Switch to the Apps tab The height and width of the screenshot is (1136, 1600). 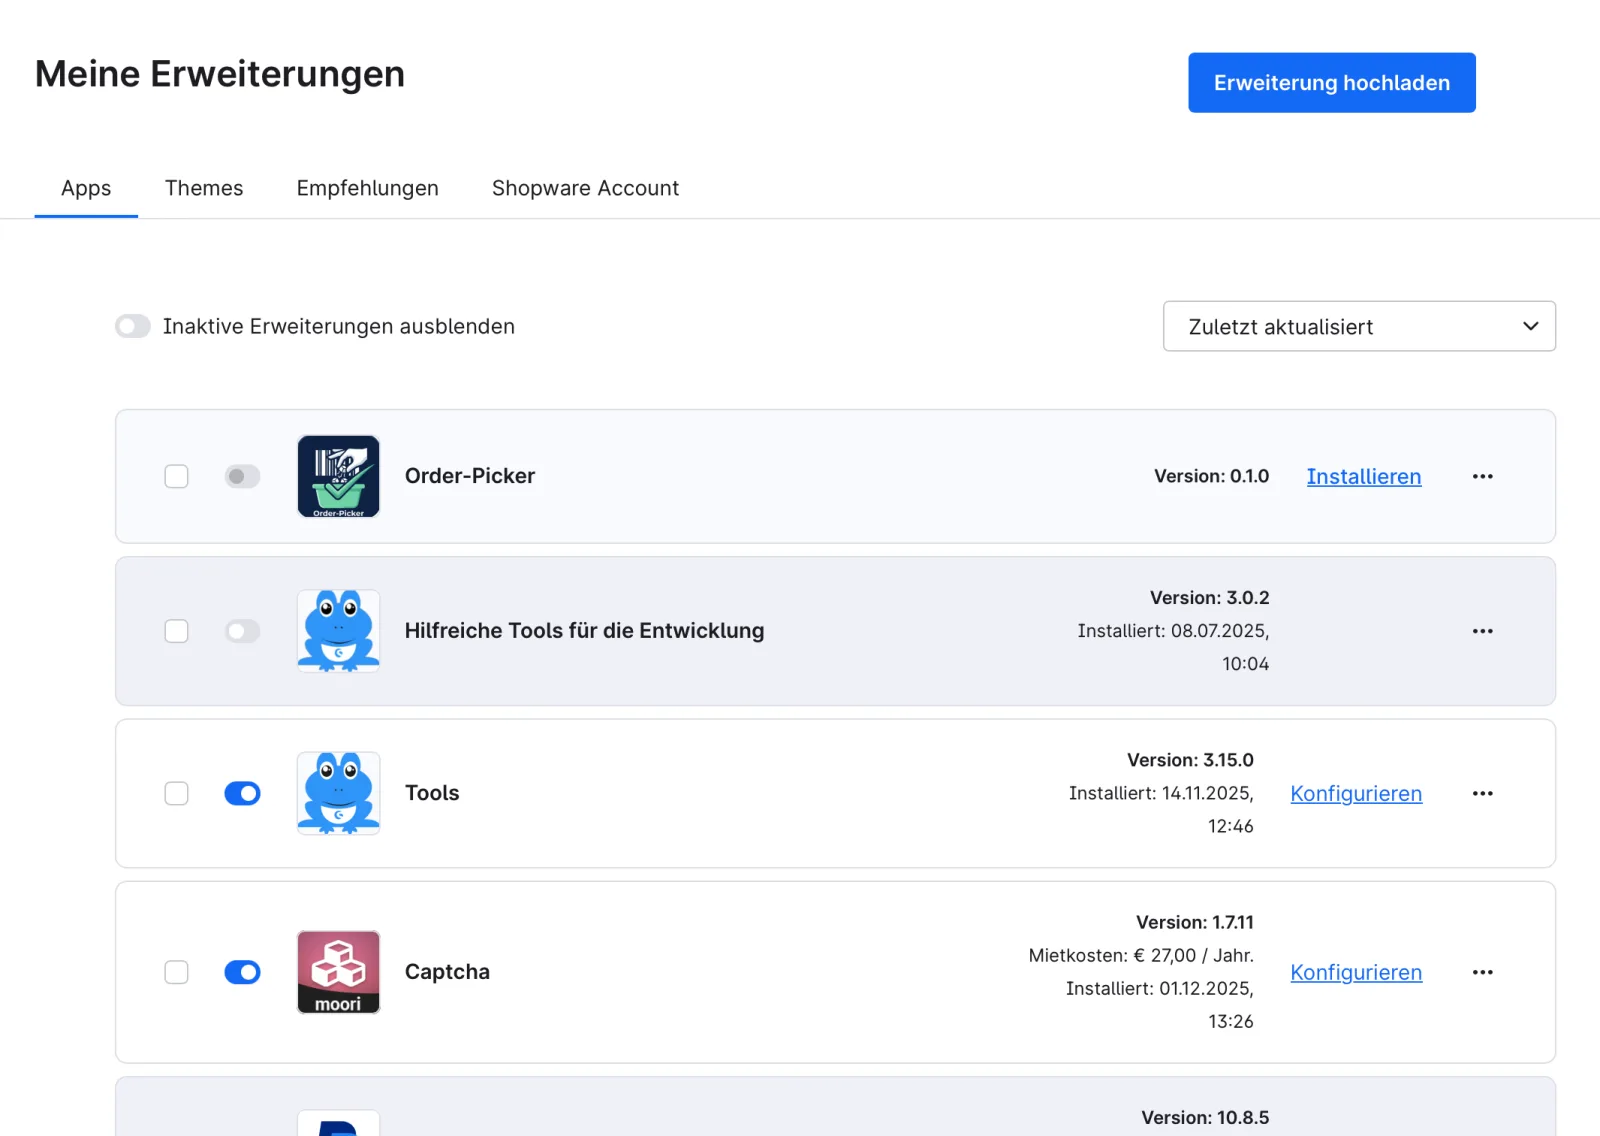click(86, 188)
